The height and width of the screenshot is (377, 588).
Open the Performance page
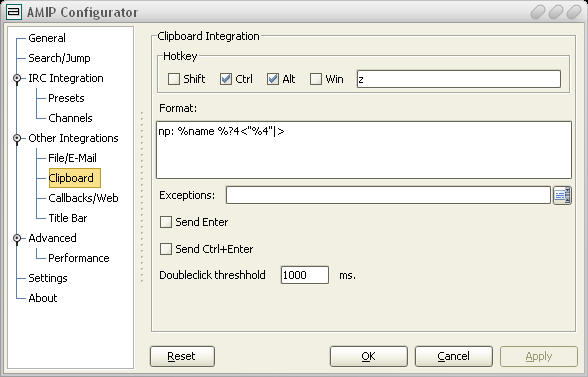point(79,258)
